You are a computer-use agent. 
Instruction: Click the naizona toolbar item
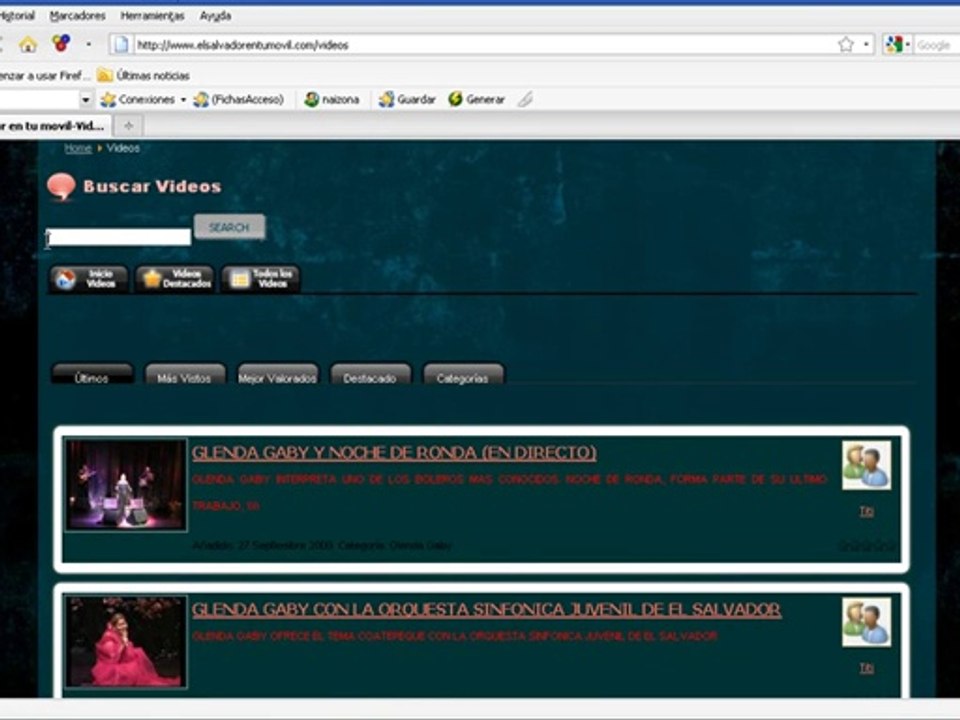click(x=332, y=99)
